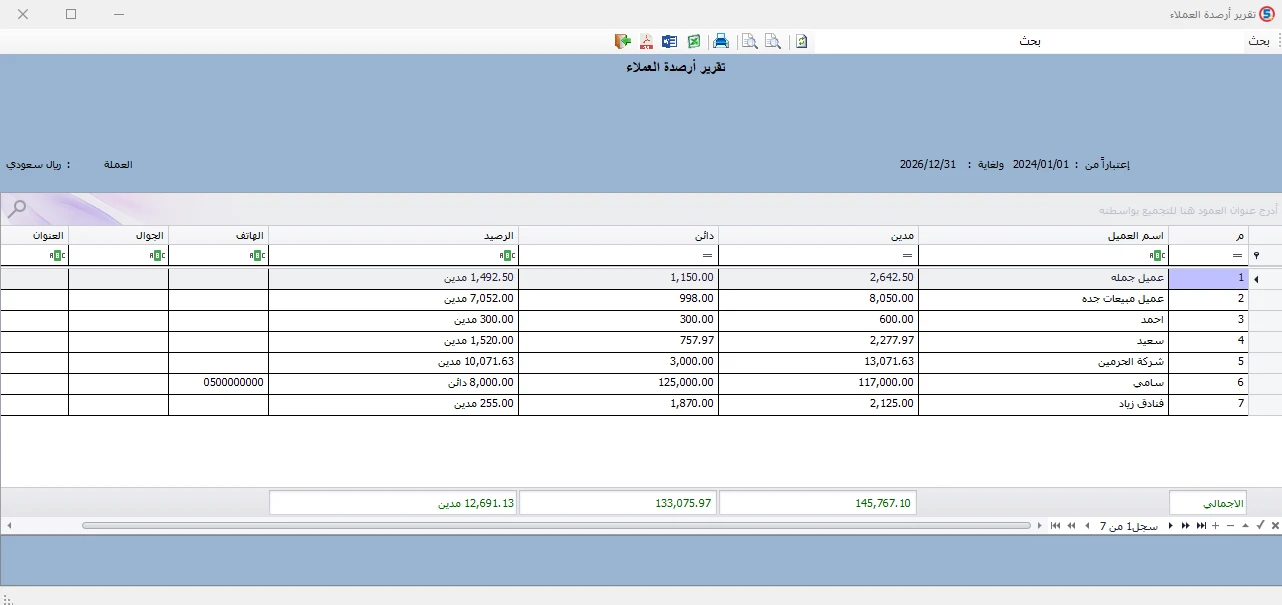The height and width of the screenshot is (605, 1282).
Task: Open filter condition for مدين column
Action: point(906,255)
